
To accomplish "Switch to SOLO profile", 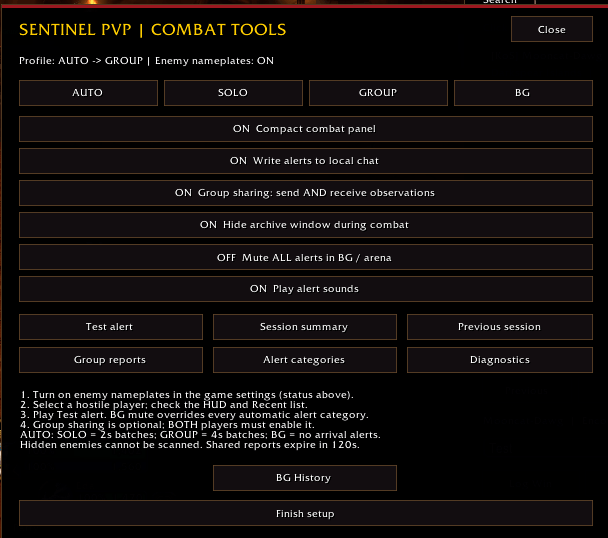I will coord(233,93).
